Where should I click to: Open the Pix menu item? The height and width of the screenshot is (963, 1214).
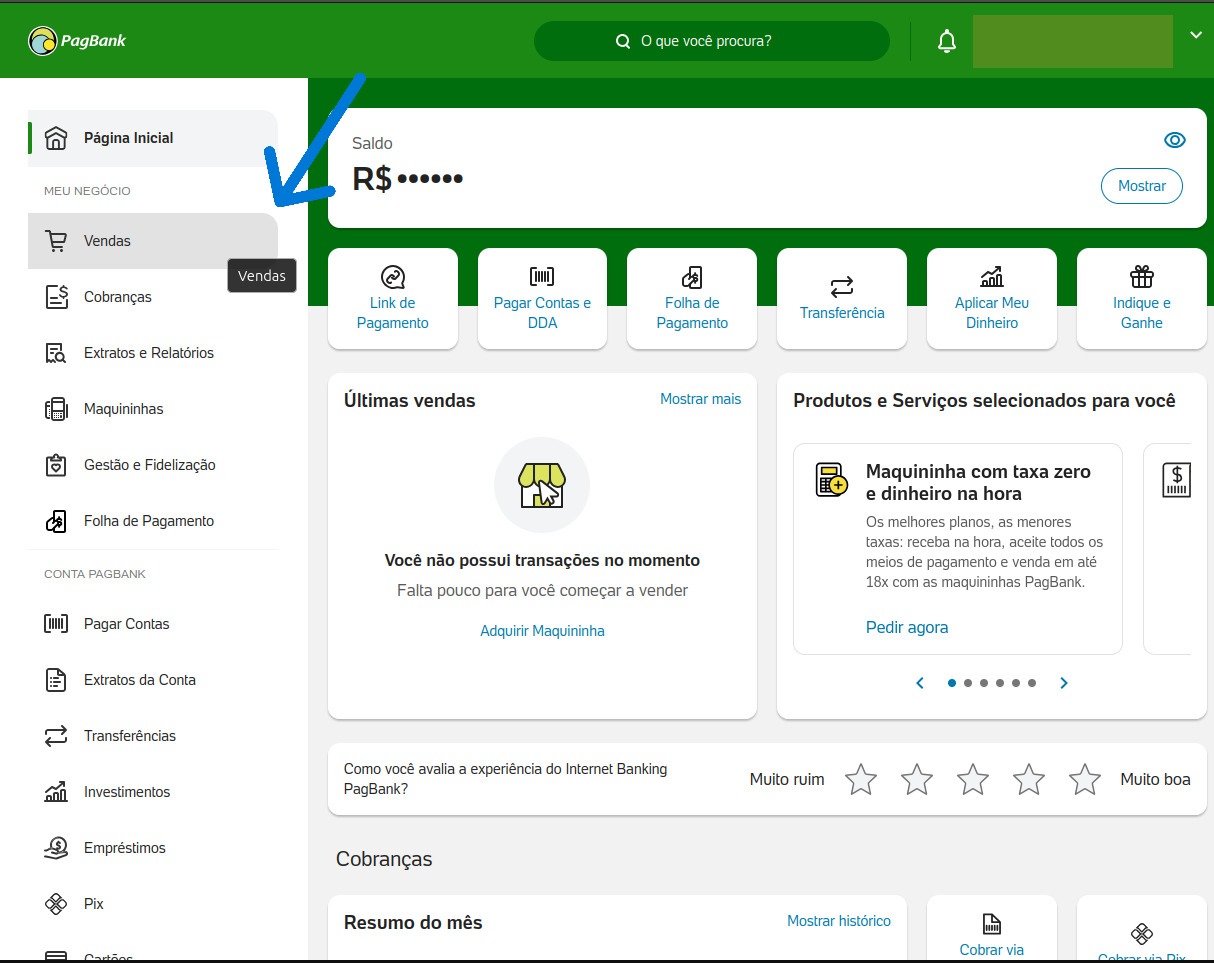click(153, 904)
